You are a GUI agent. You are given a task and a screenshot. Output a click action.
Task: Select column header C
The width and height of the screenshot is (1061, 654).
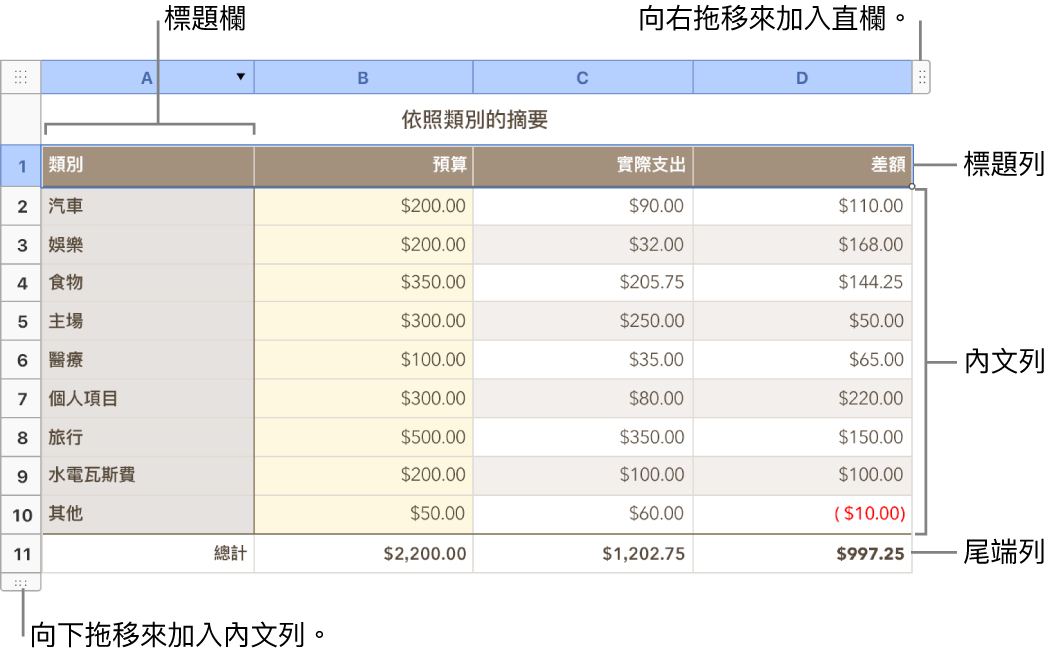(x=582, y=76)
